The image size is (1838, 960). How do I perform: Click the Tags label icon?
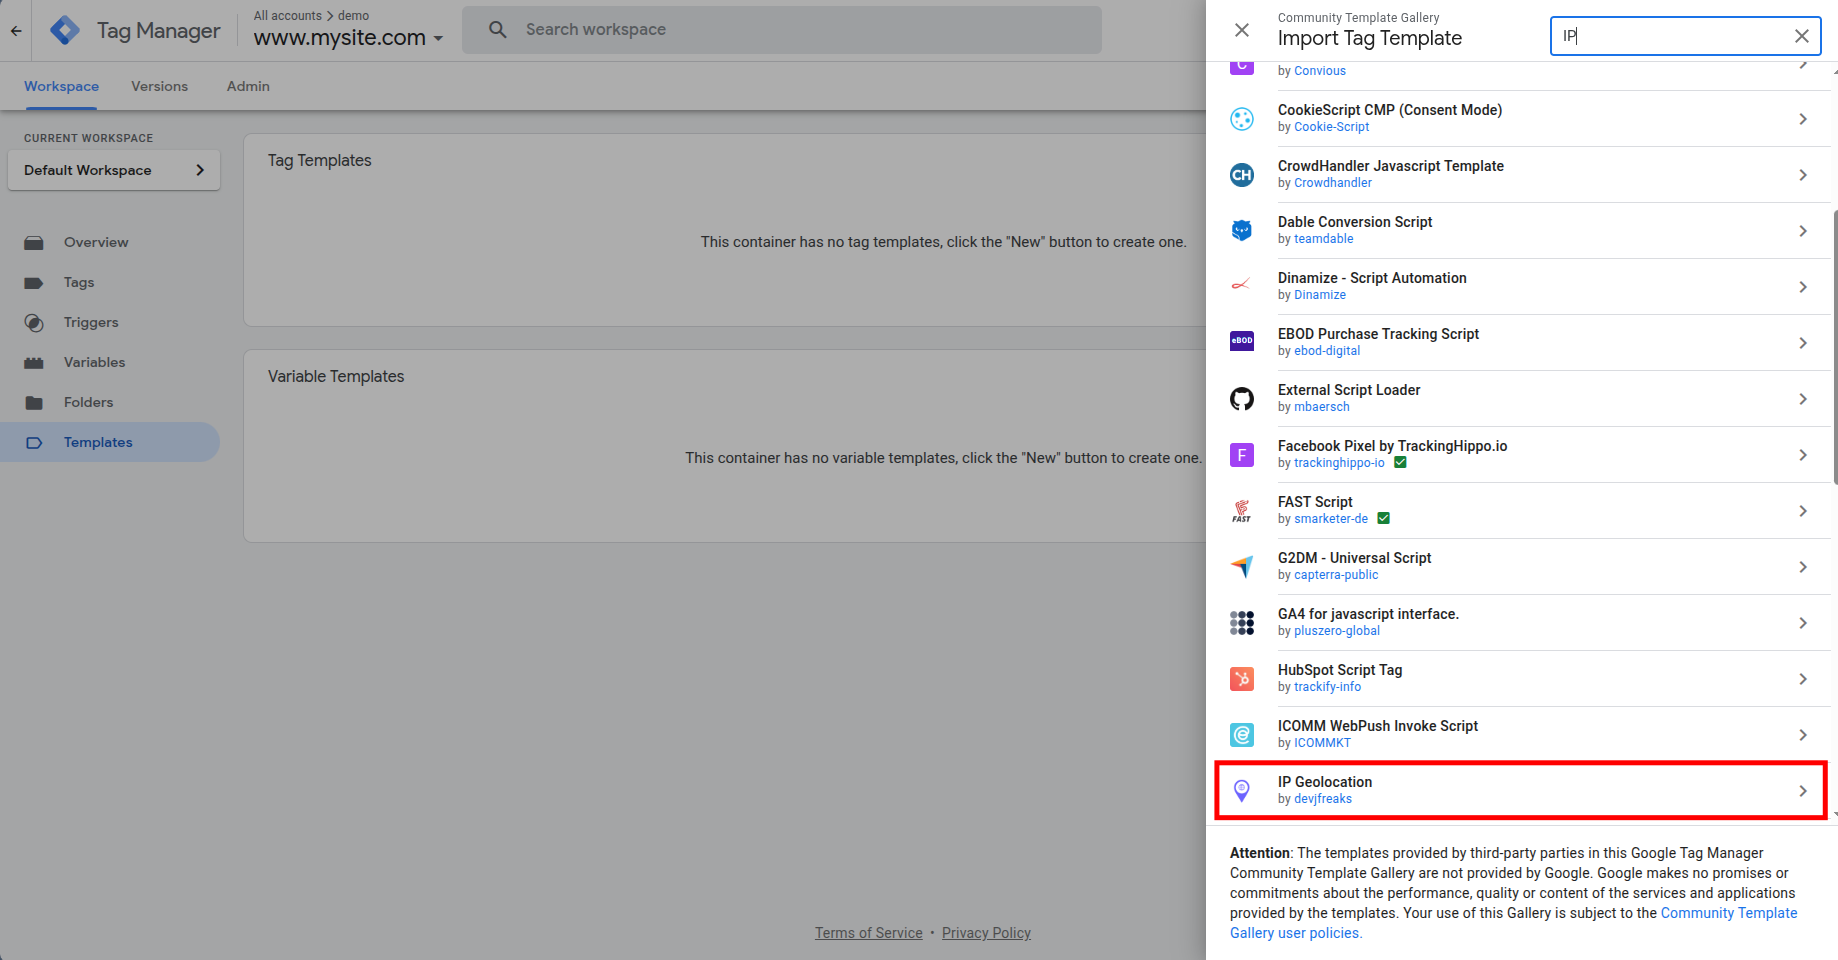tap(34, 283)
